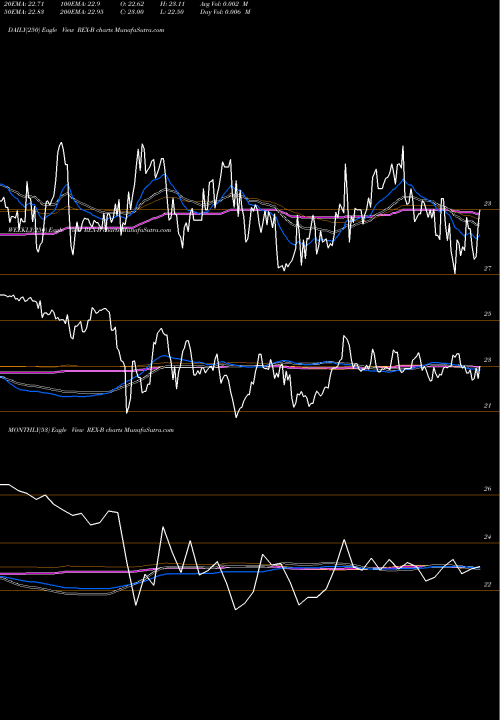Click the 26 price label on monthly chart
500x720 pixels.
[488, 489]
